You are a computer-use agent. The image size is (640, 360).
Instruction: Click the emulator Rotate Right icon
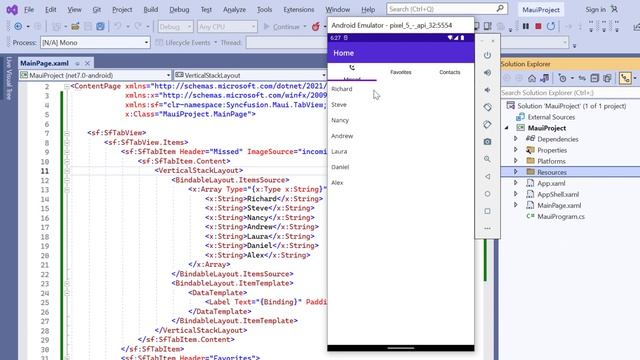[x=487, y=124]
